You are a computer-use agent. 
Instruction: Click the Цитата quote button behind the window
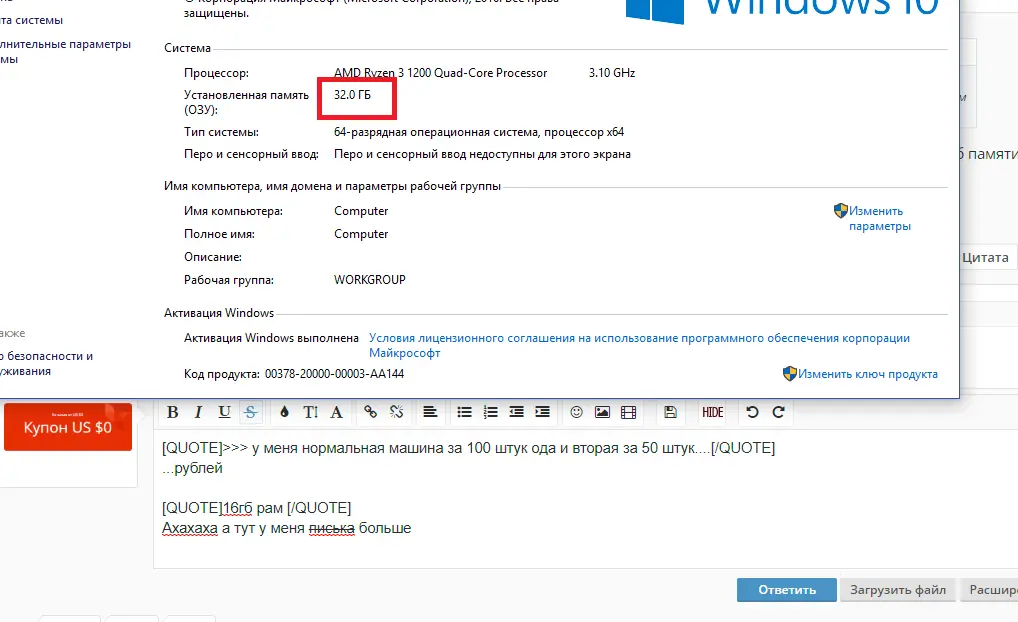pyautogui.click(x=985, y=257)
